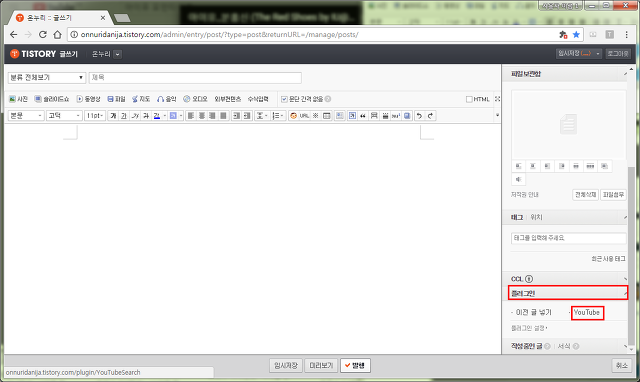Viewport: 640px width, 382px height.
Task: Insert 음악 music
Action: [167, 99]
